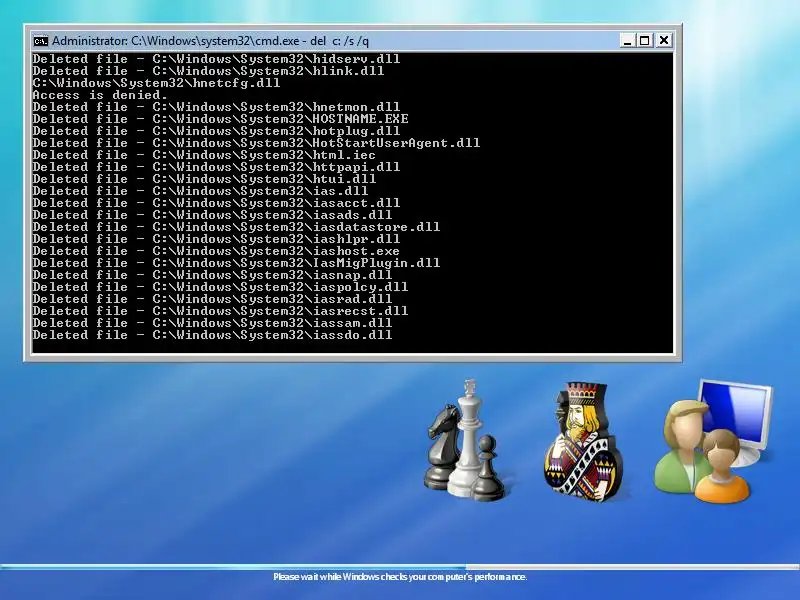Close the cmd.exe command window
The width and height of the screenshot is (800, 600).
point(664,40)
